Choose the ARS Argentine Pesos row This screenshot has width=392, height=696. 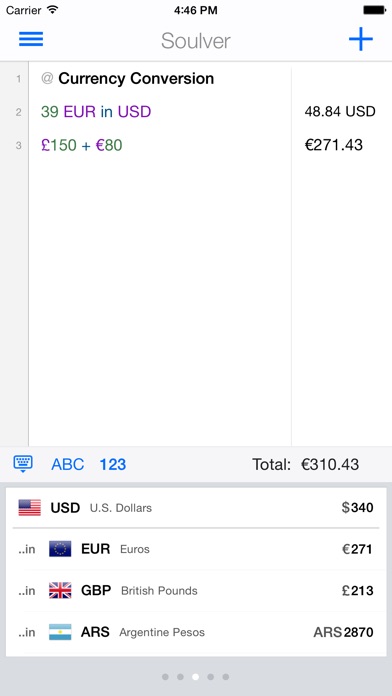click(196, 632)
